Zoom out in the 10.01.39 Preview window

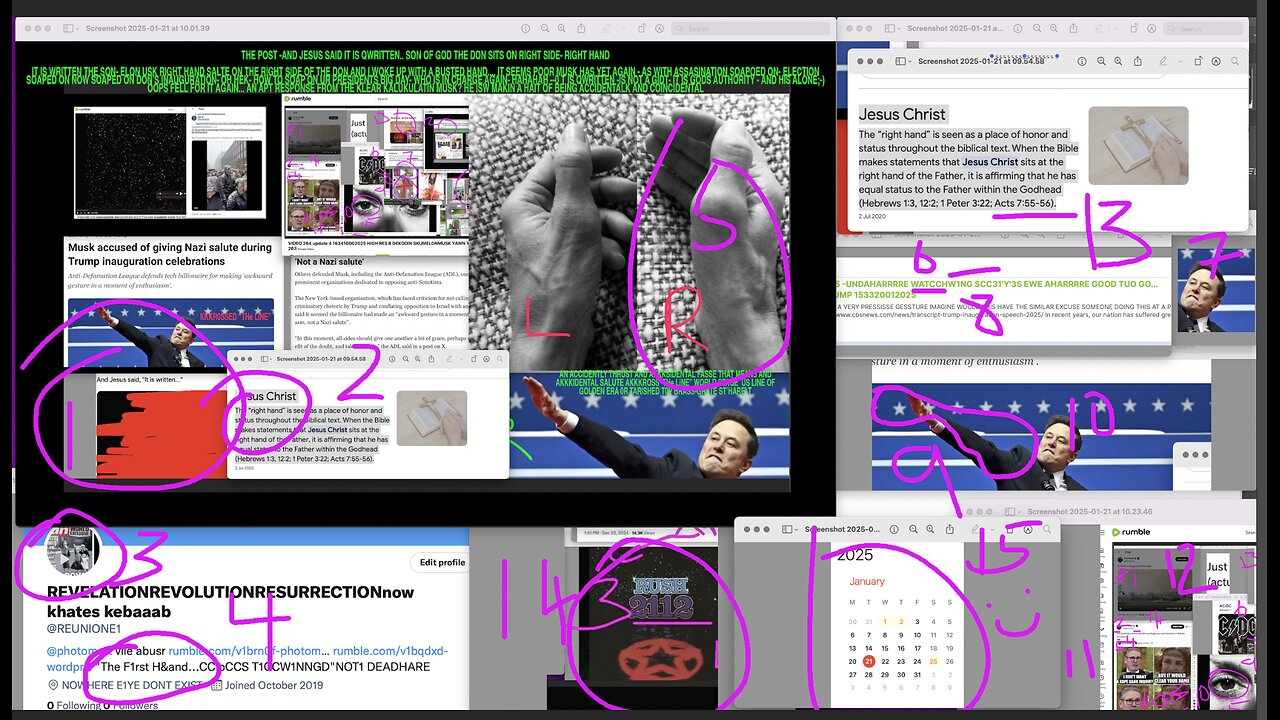[x=545, y=28]
